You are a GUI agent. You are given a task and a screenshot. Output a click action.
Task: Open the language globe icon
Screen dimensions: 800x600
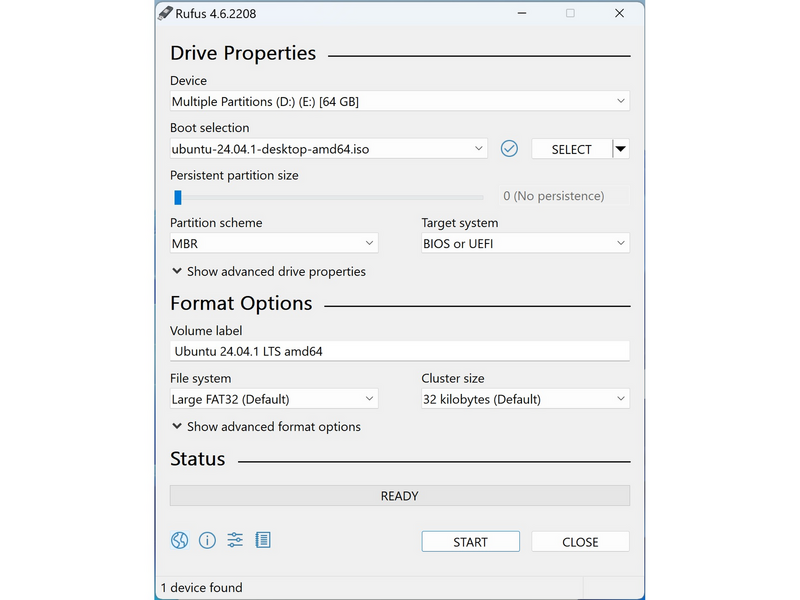coord(179,540)
